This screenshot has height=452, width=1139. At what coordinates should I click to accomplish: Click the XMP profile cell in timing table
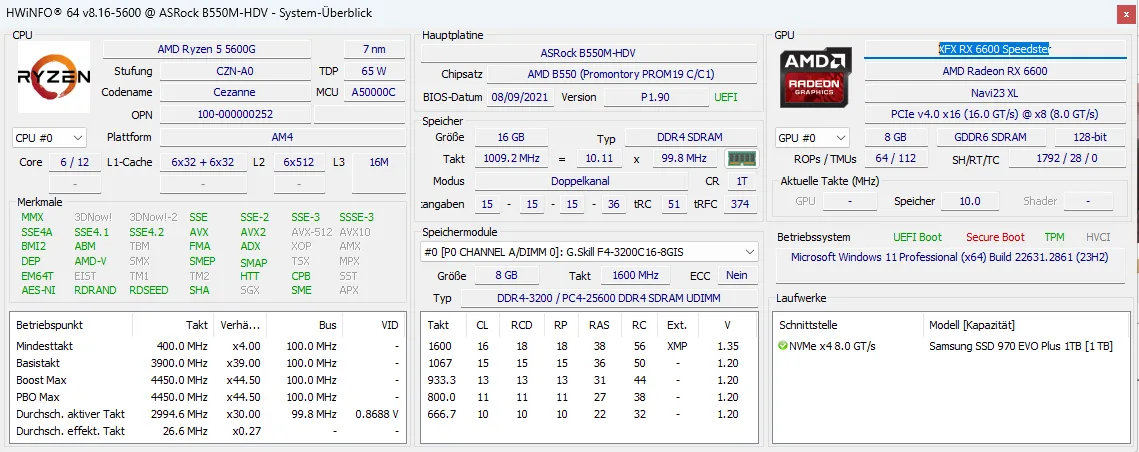676,347
